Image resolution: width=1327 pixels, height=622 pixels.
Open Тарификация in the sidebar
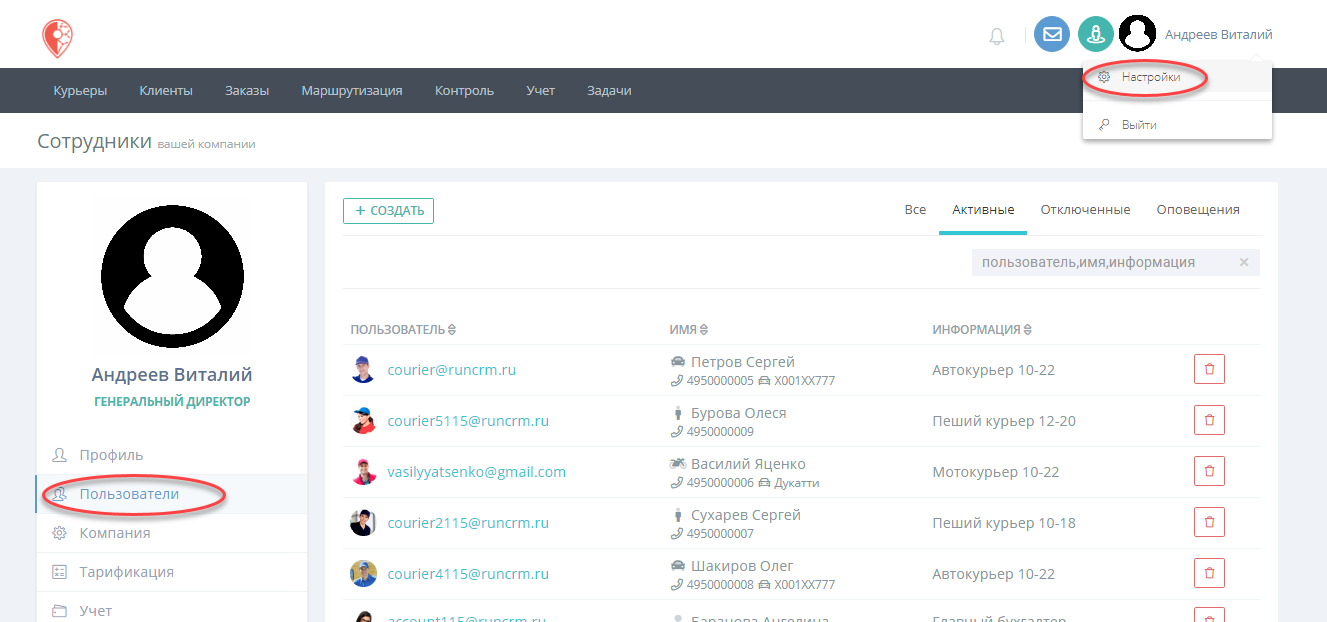pos(127,572)
